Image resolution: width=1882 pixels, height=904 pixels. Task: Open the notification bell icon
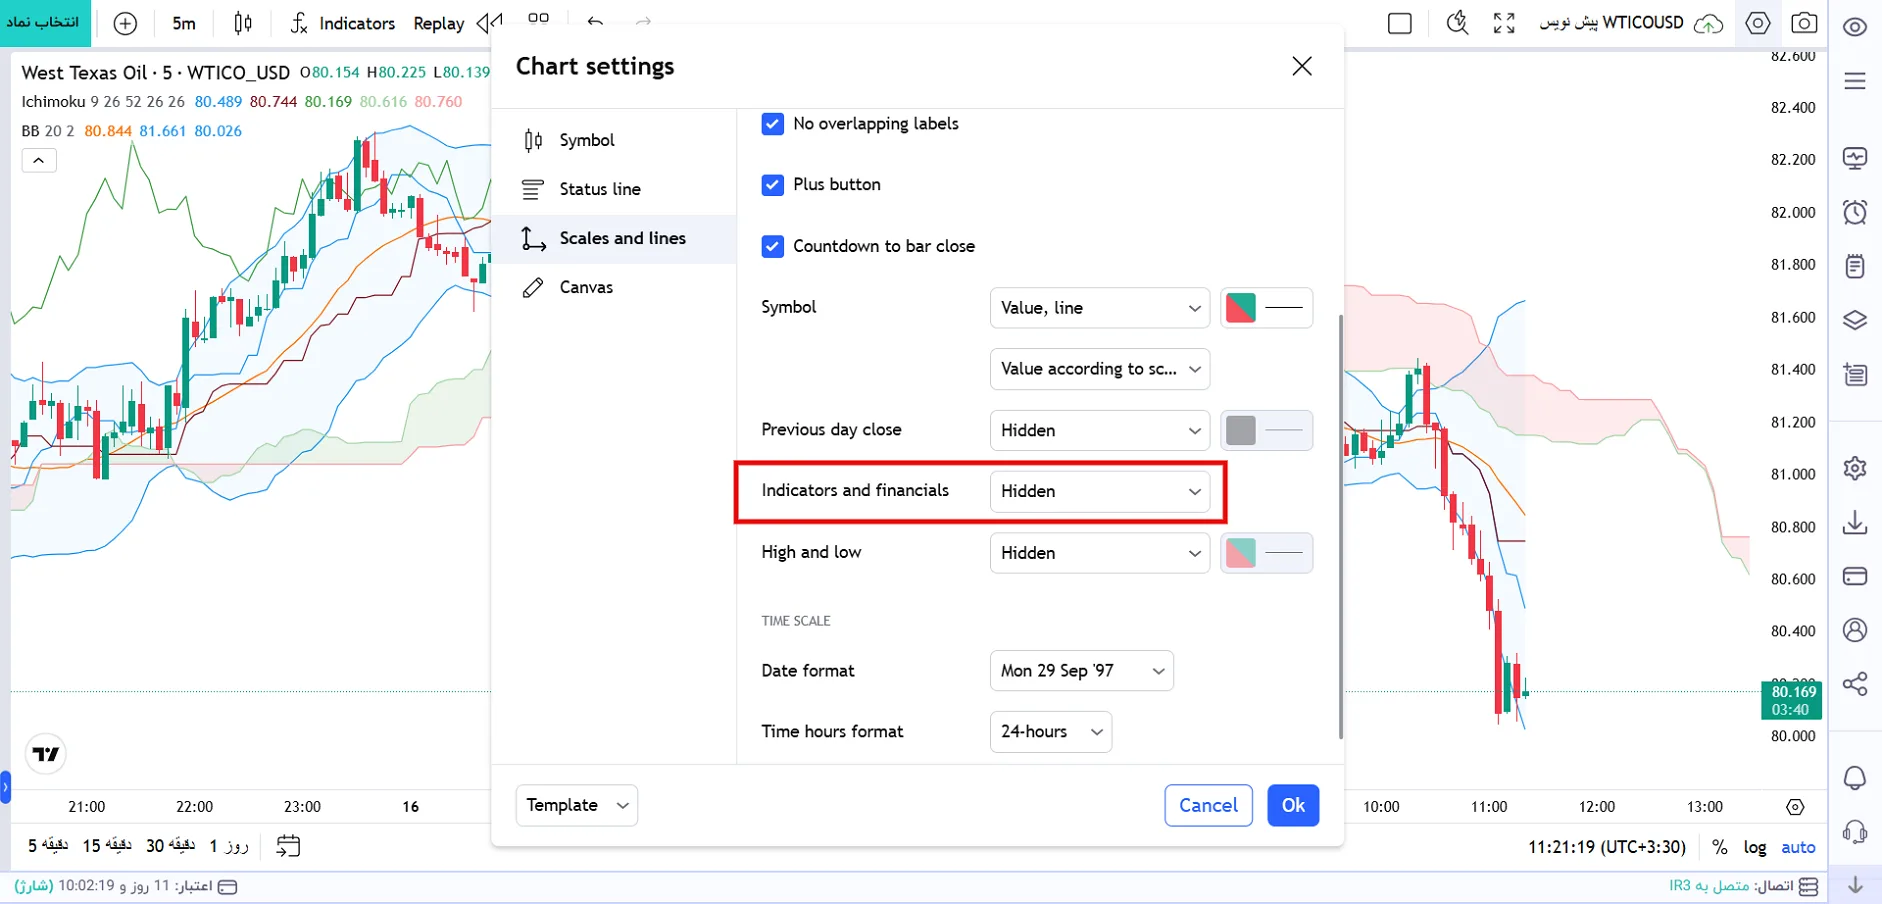tap(1855, 778)
